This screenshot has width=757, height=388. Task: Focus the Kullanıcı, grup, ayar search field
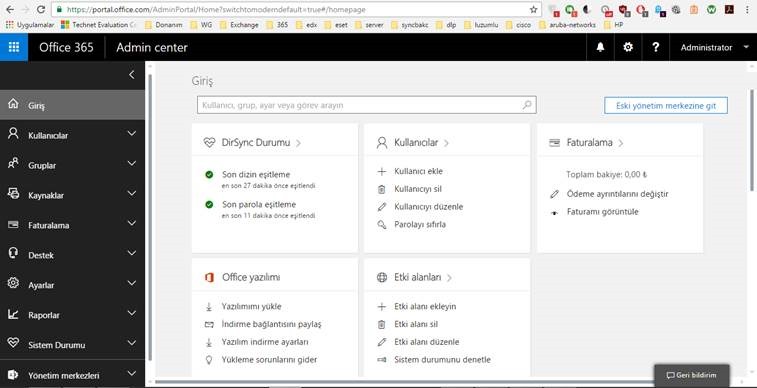(366, 105)
